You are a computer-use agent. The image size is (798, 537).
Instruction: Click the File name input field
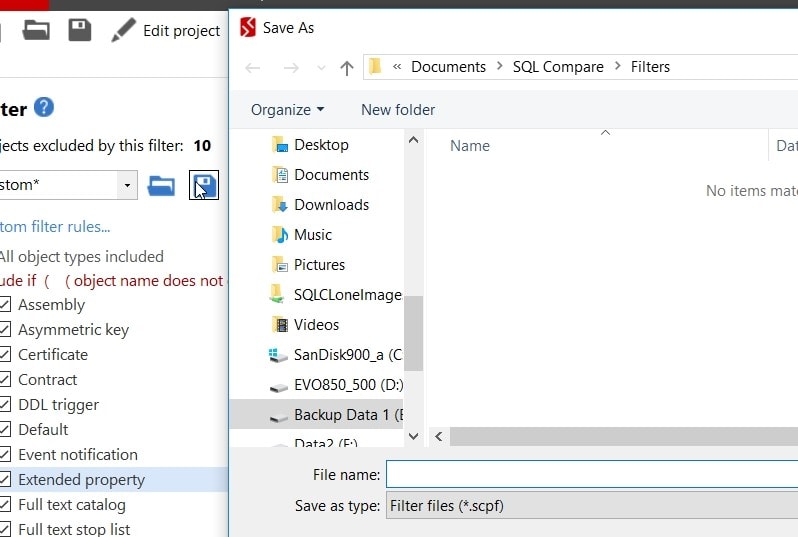[592, 474]
